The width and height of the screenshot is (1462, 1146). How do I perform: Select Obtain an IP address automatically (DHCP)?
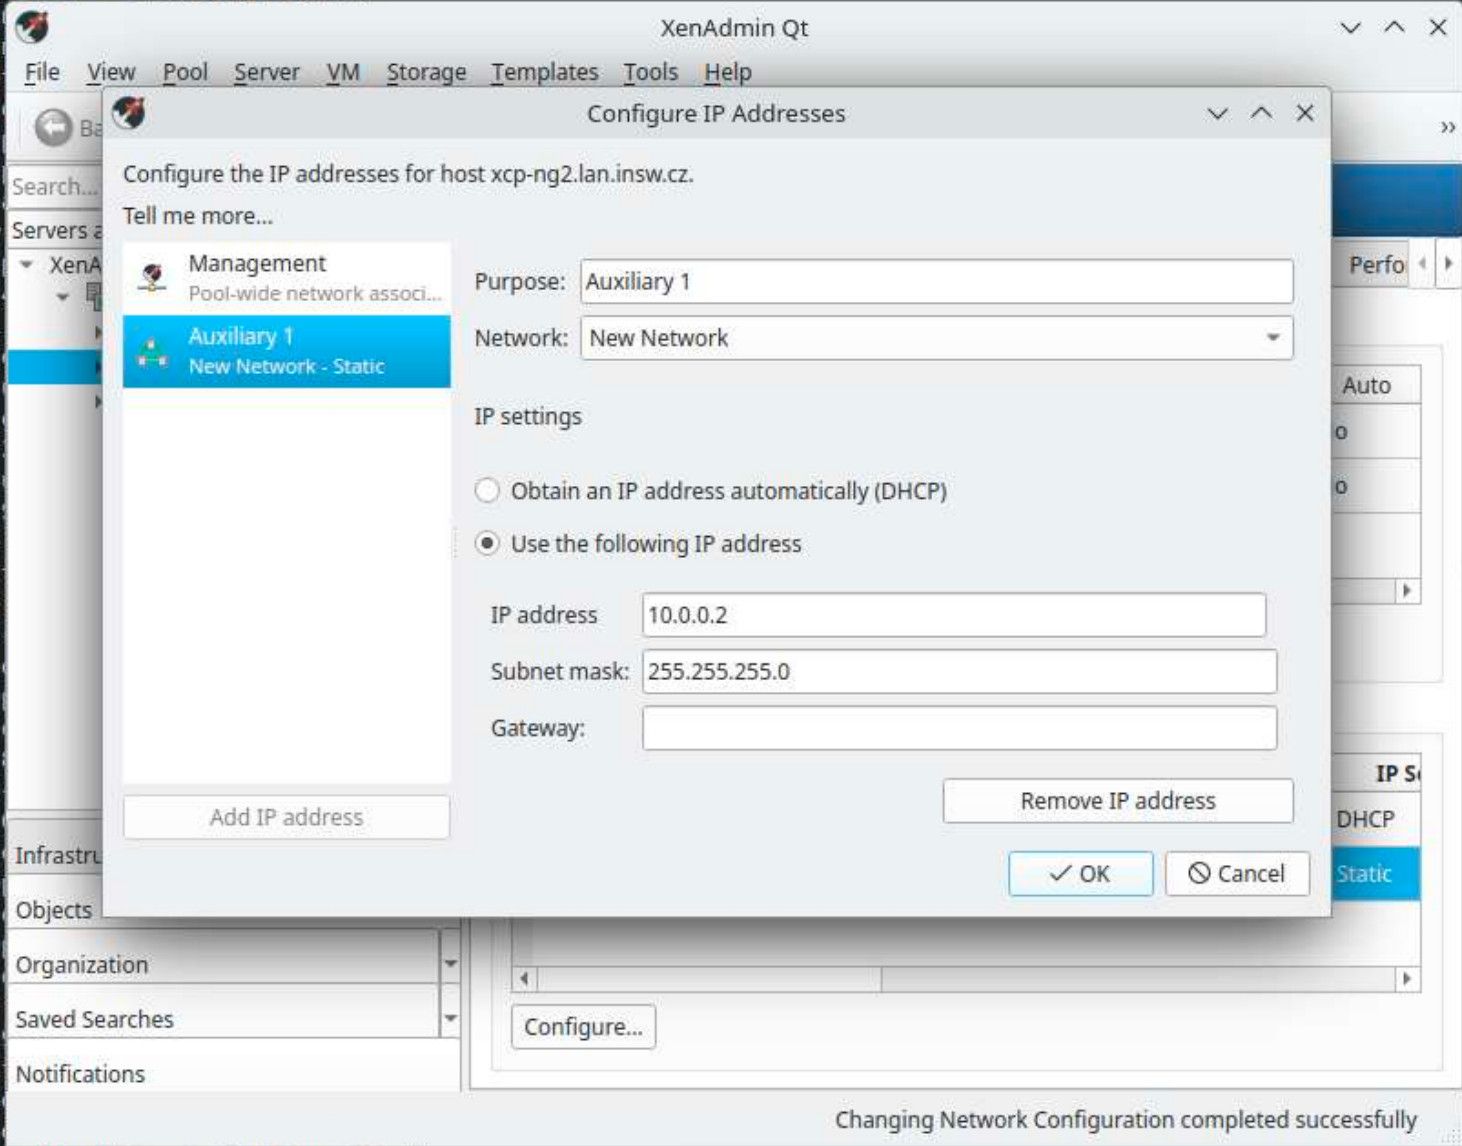(488, 491)
